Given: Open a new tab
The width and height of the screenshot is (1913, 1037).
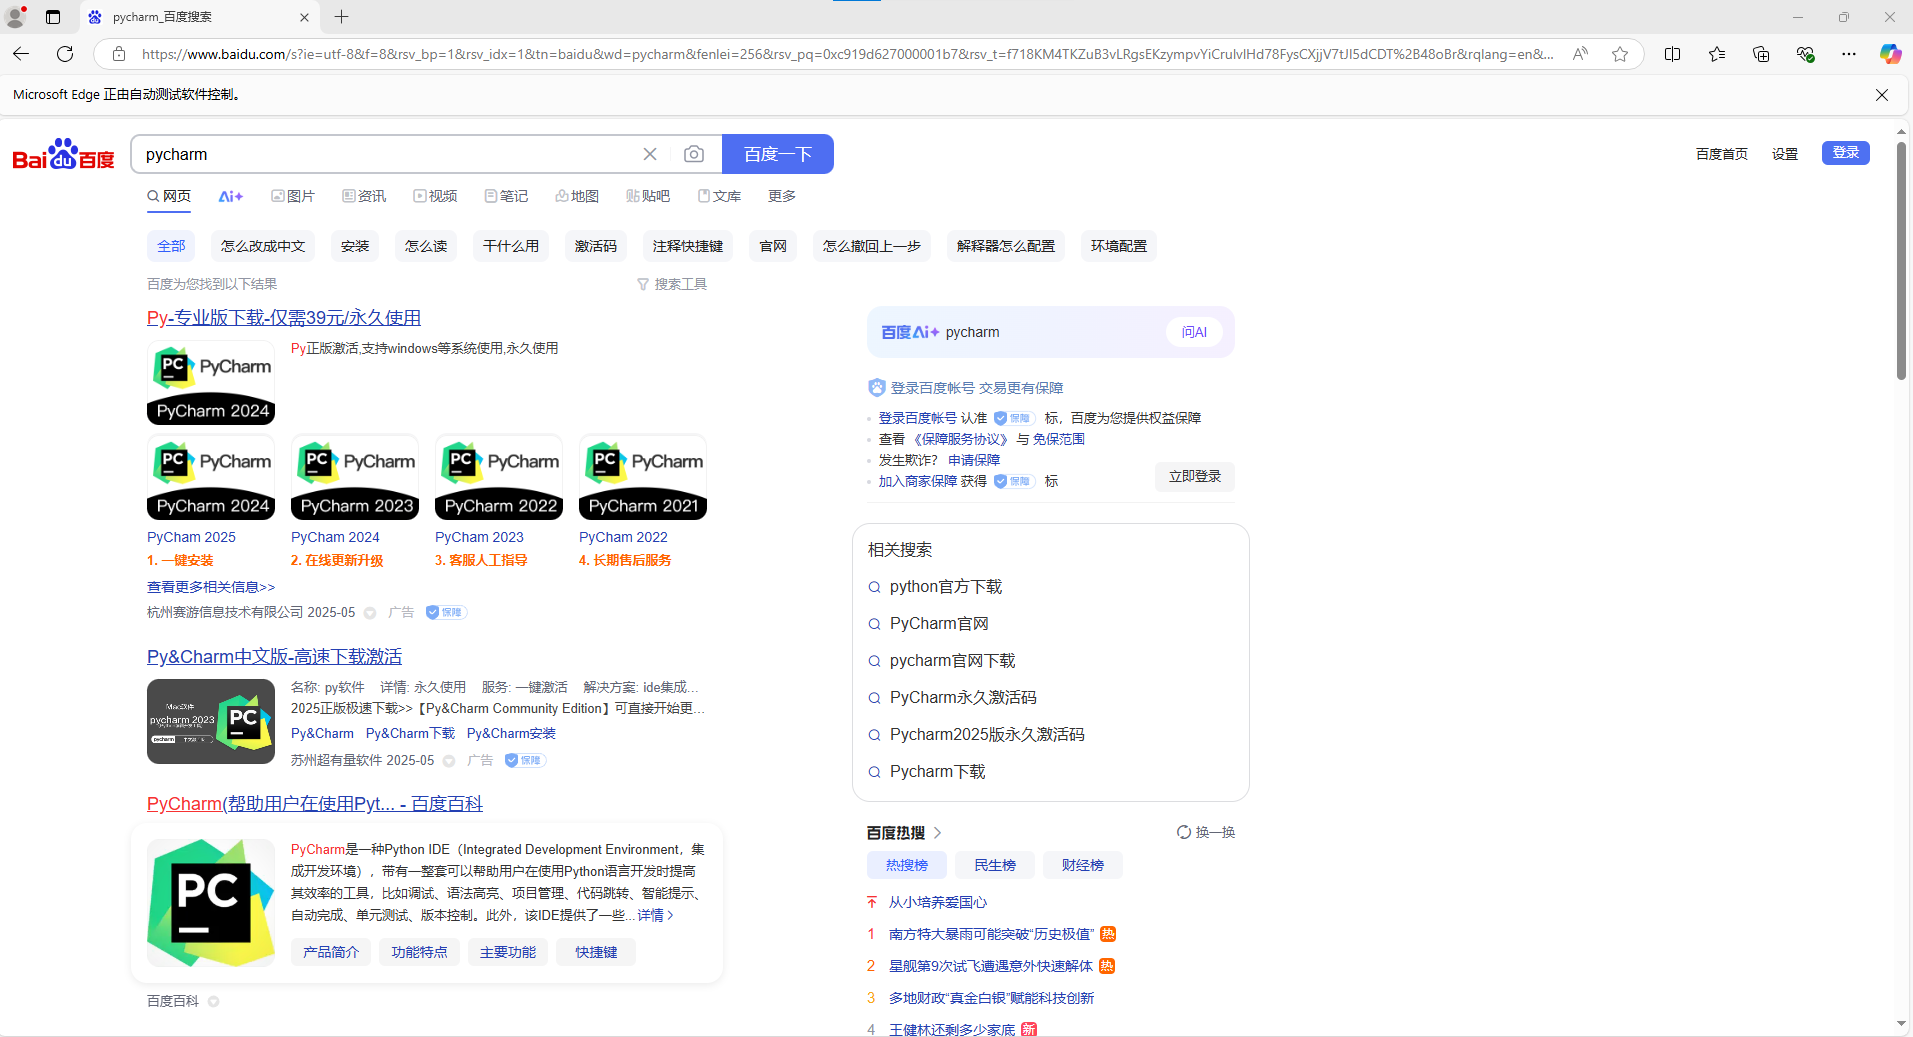Looking at the screenshot, I should pyautogui.click(x=341, y=17).
